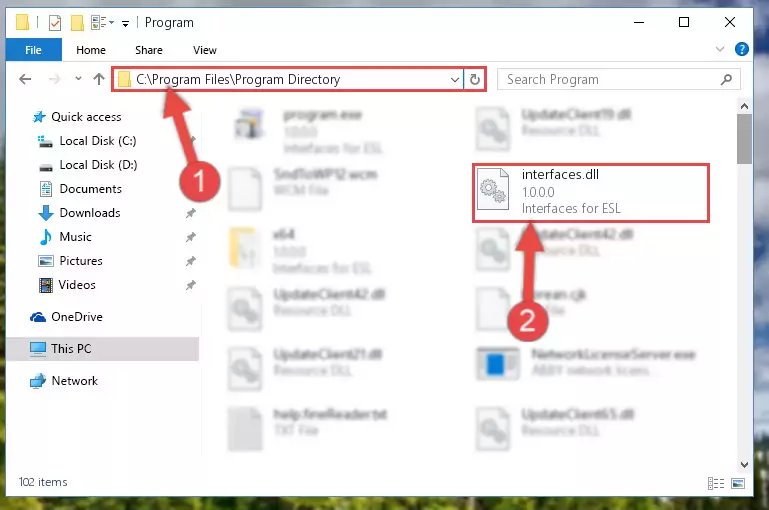Go up one folder level
This screenshot has width=769, height=510.
click(99, 79)
